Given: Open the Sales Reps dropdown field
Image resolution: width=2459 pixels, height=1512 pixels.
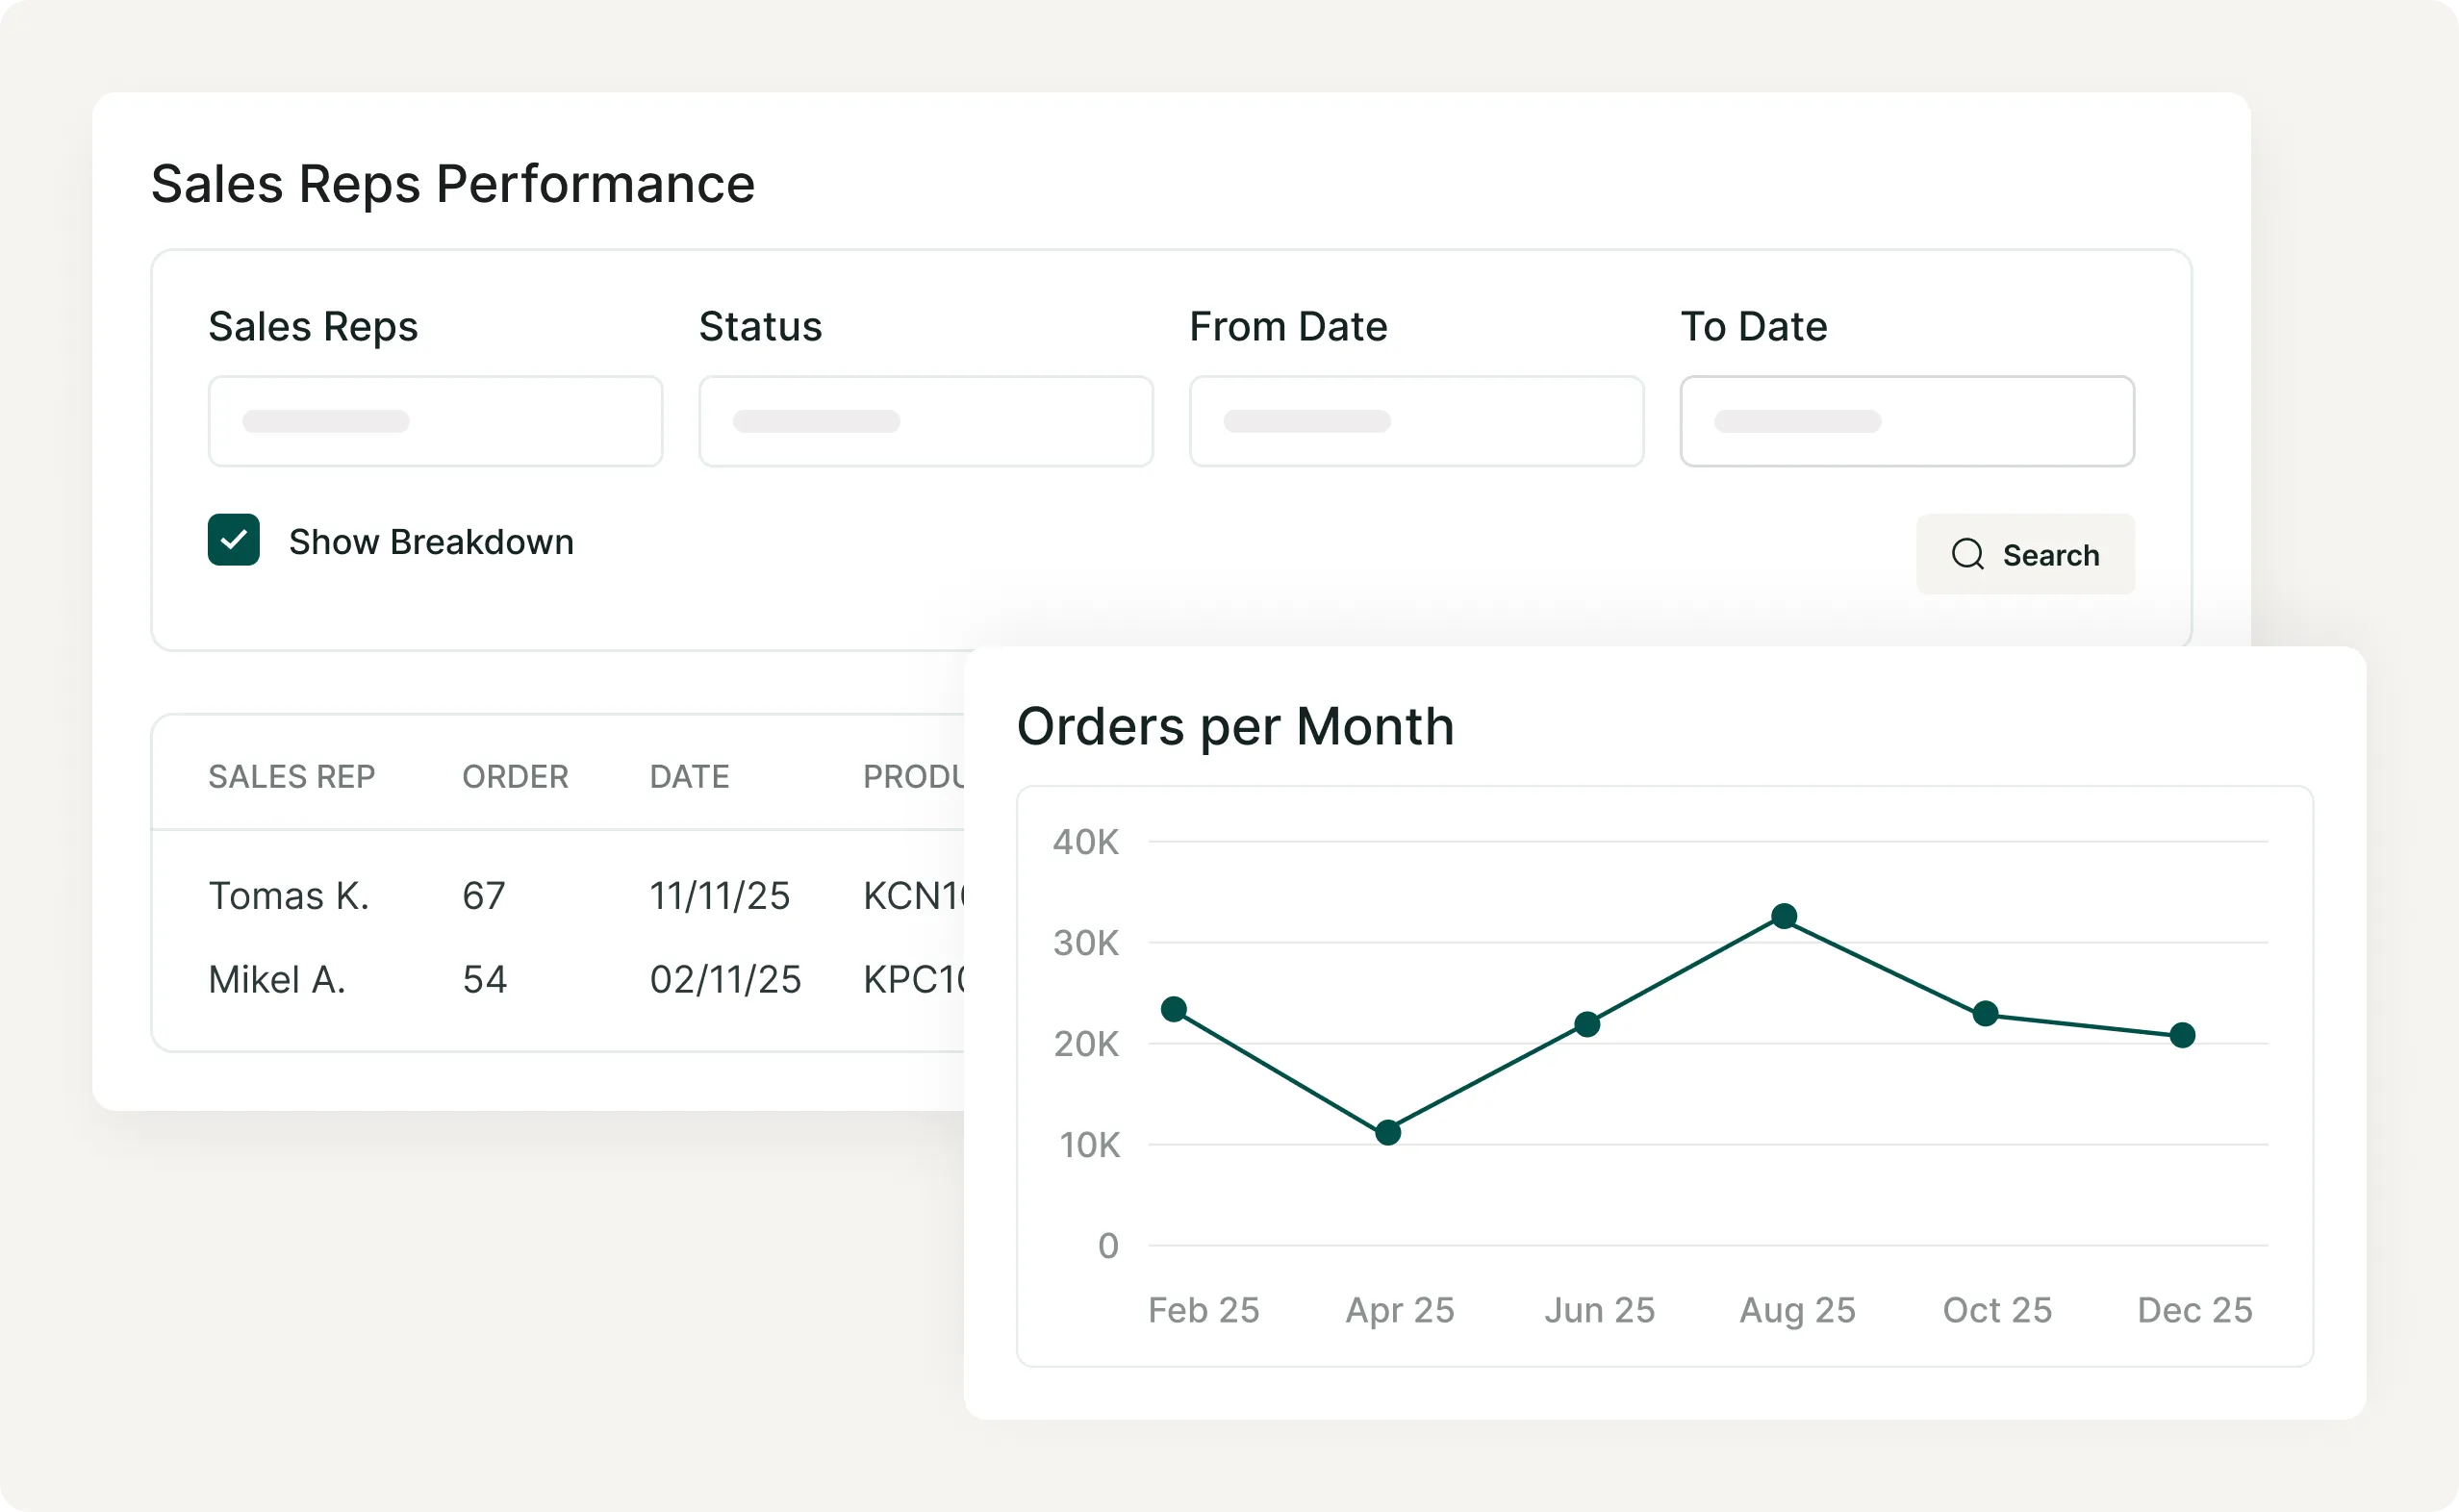Looking at the screenshot, I should [x=435, y=421].
